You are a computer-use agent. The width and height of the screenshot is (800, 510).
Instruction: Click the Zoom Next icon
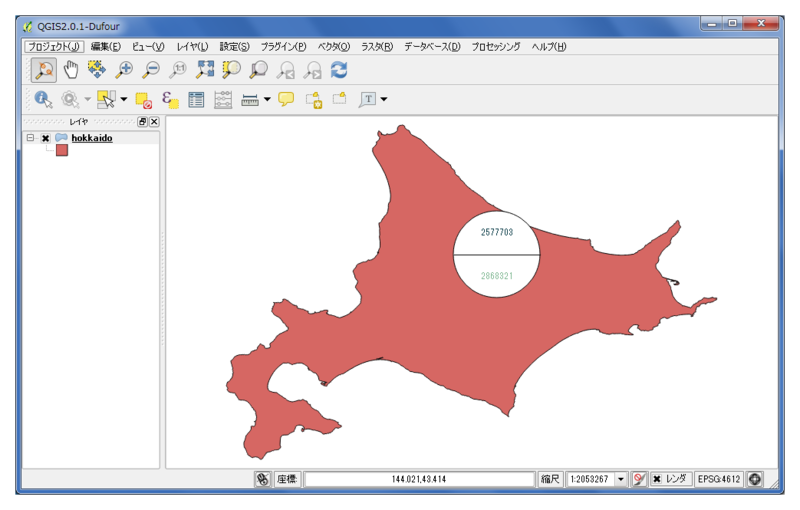(x=313, y=70)
